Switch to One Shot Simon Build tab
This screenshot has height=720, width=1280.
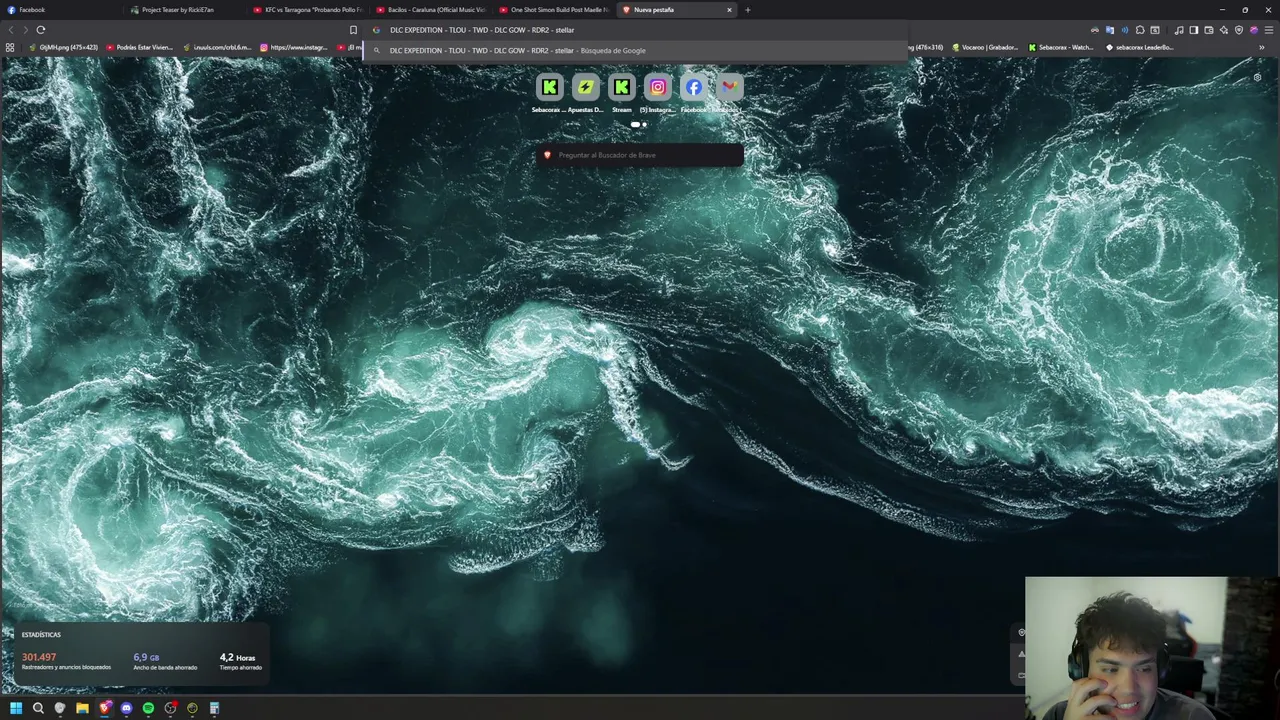pos(554,10)
